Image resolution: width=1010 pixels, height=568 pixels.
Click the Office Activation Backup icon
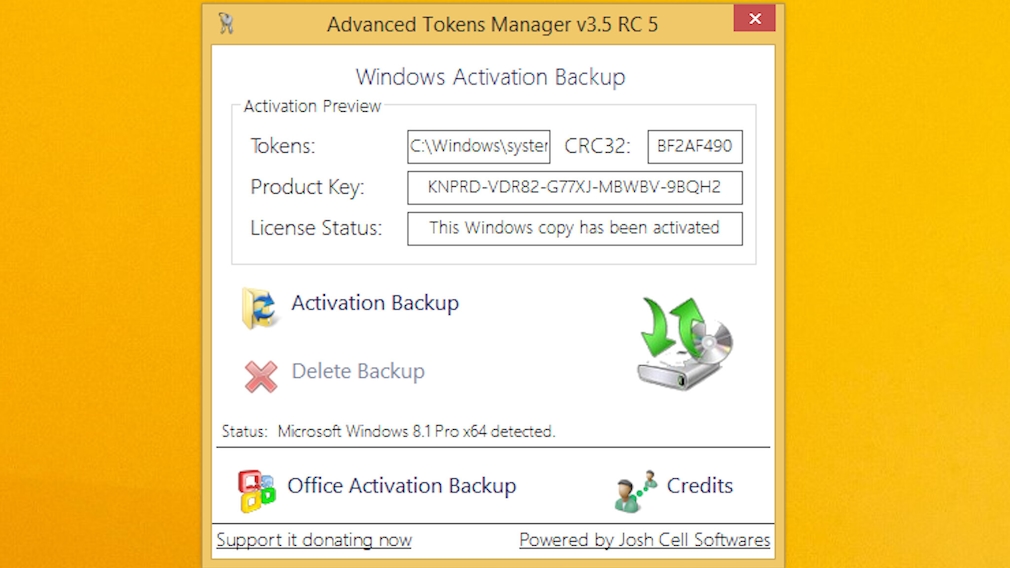point(256,491)
